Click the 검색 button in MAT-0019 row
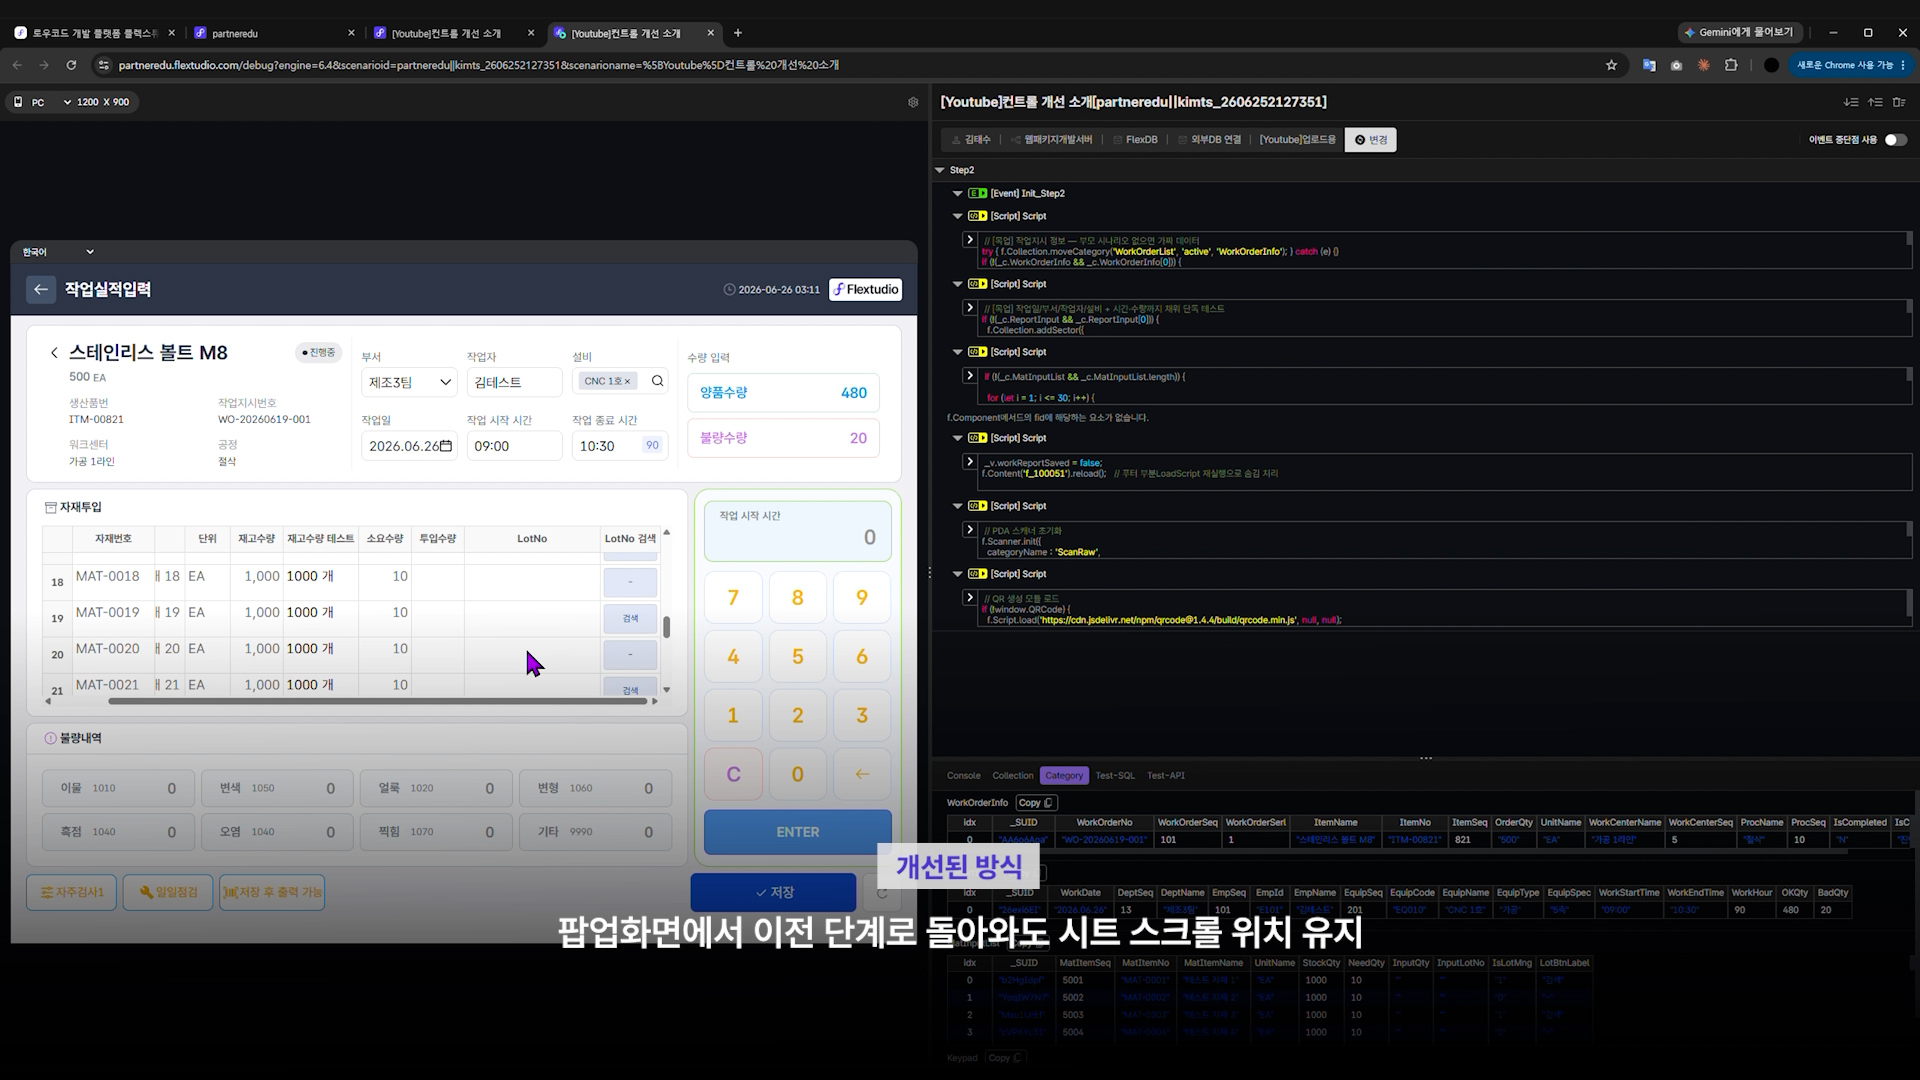Image resolution: width=1920 pixels, height=1080 pixels. 630,619
